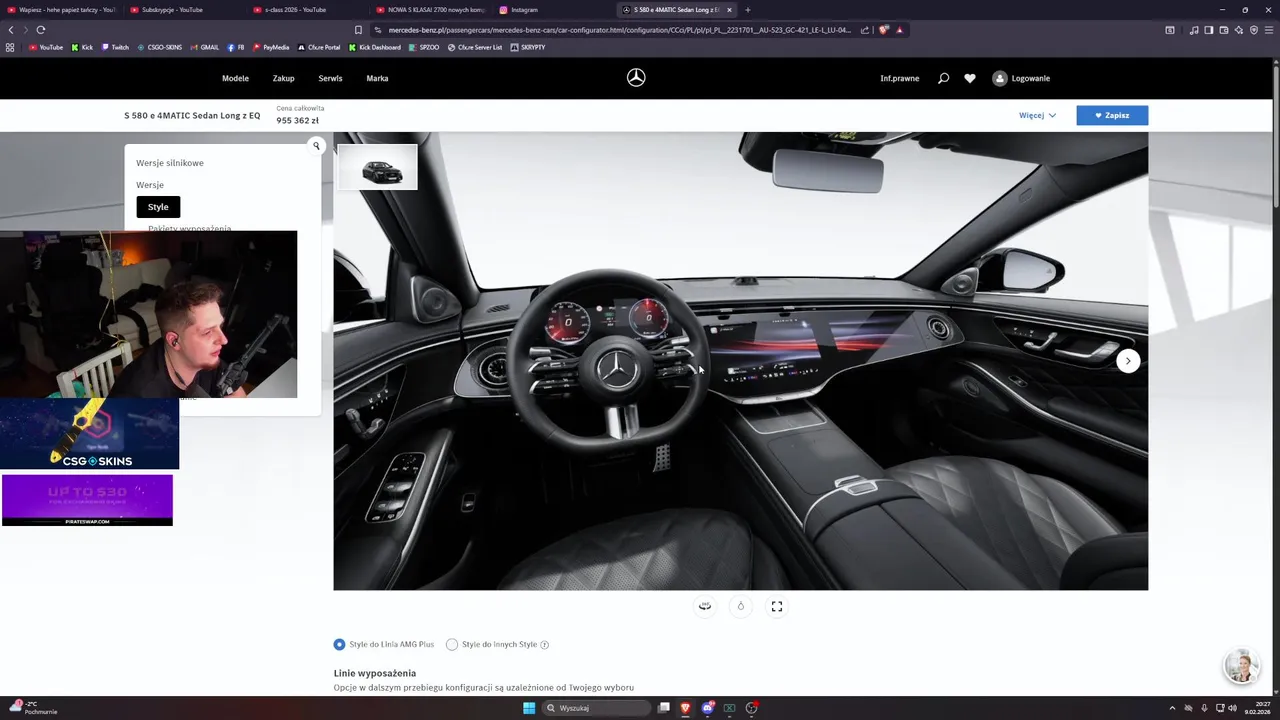Open the site search magnifier
Viewport: 1280px width, 720px height.
point(943,78)
